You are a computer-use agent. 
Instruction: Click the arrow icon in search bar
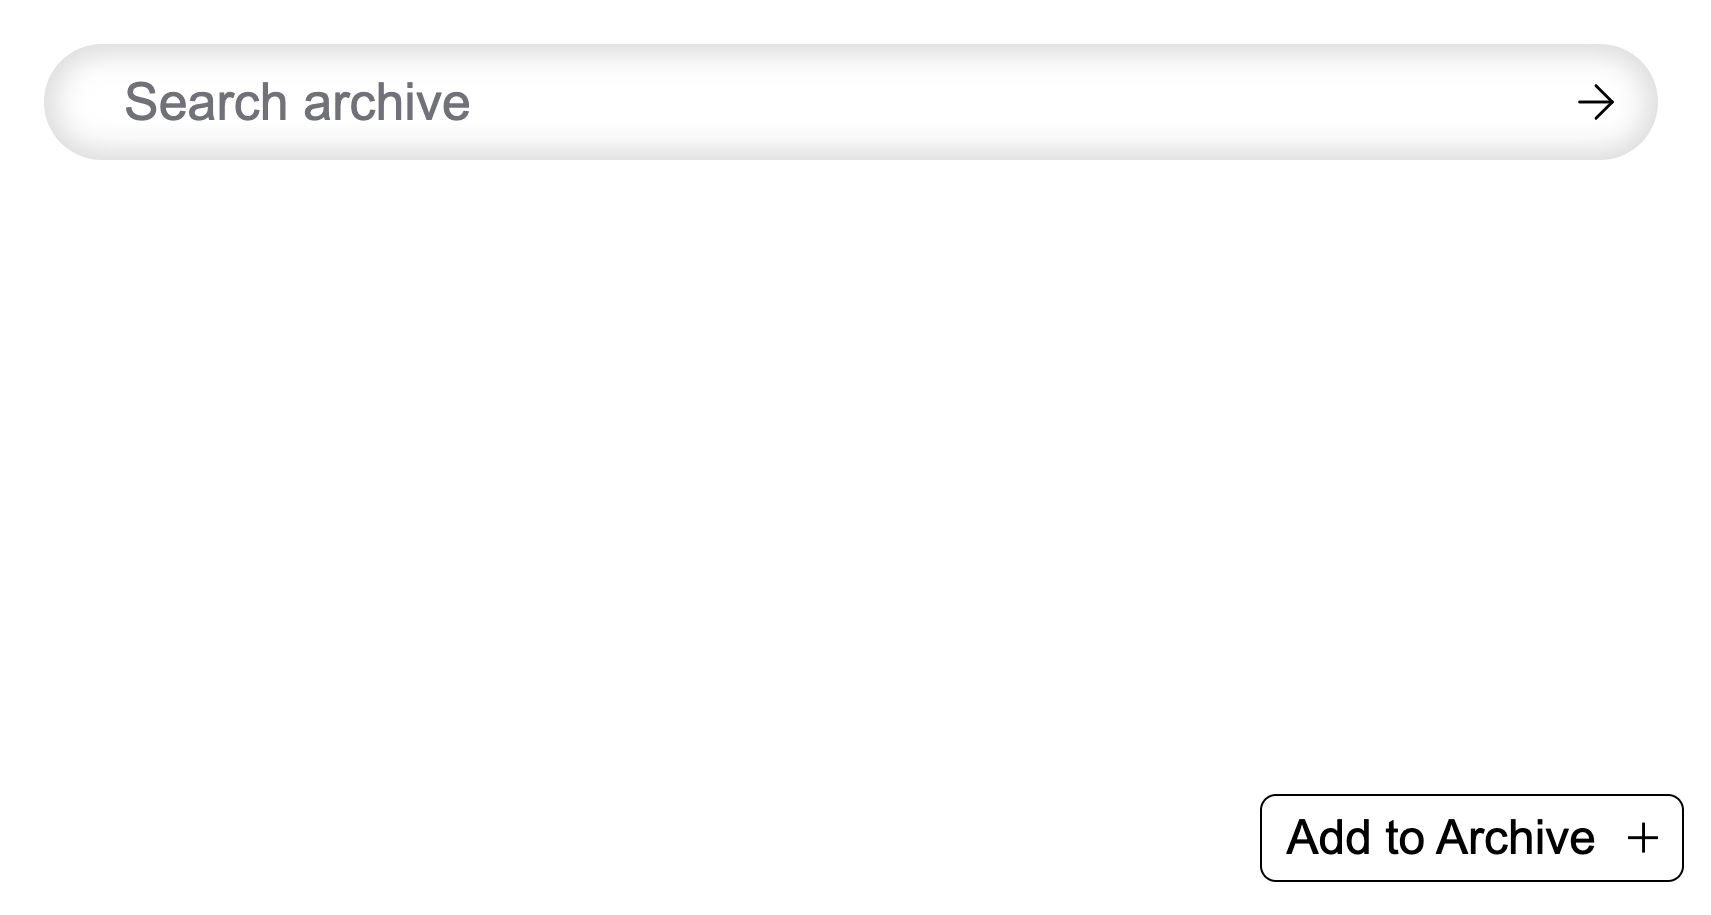[1595, 102]
